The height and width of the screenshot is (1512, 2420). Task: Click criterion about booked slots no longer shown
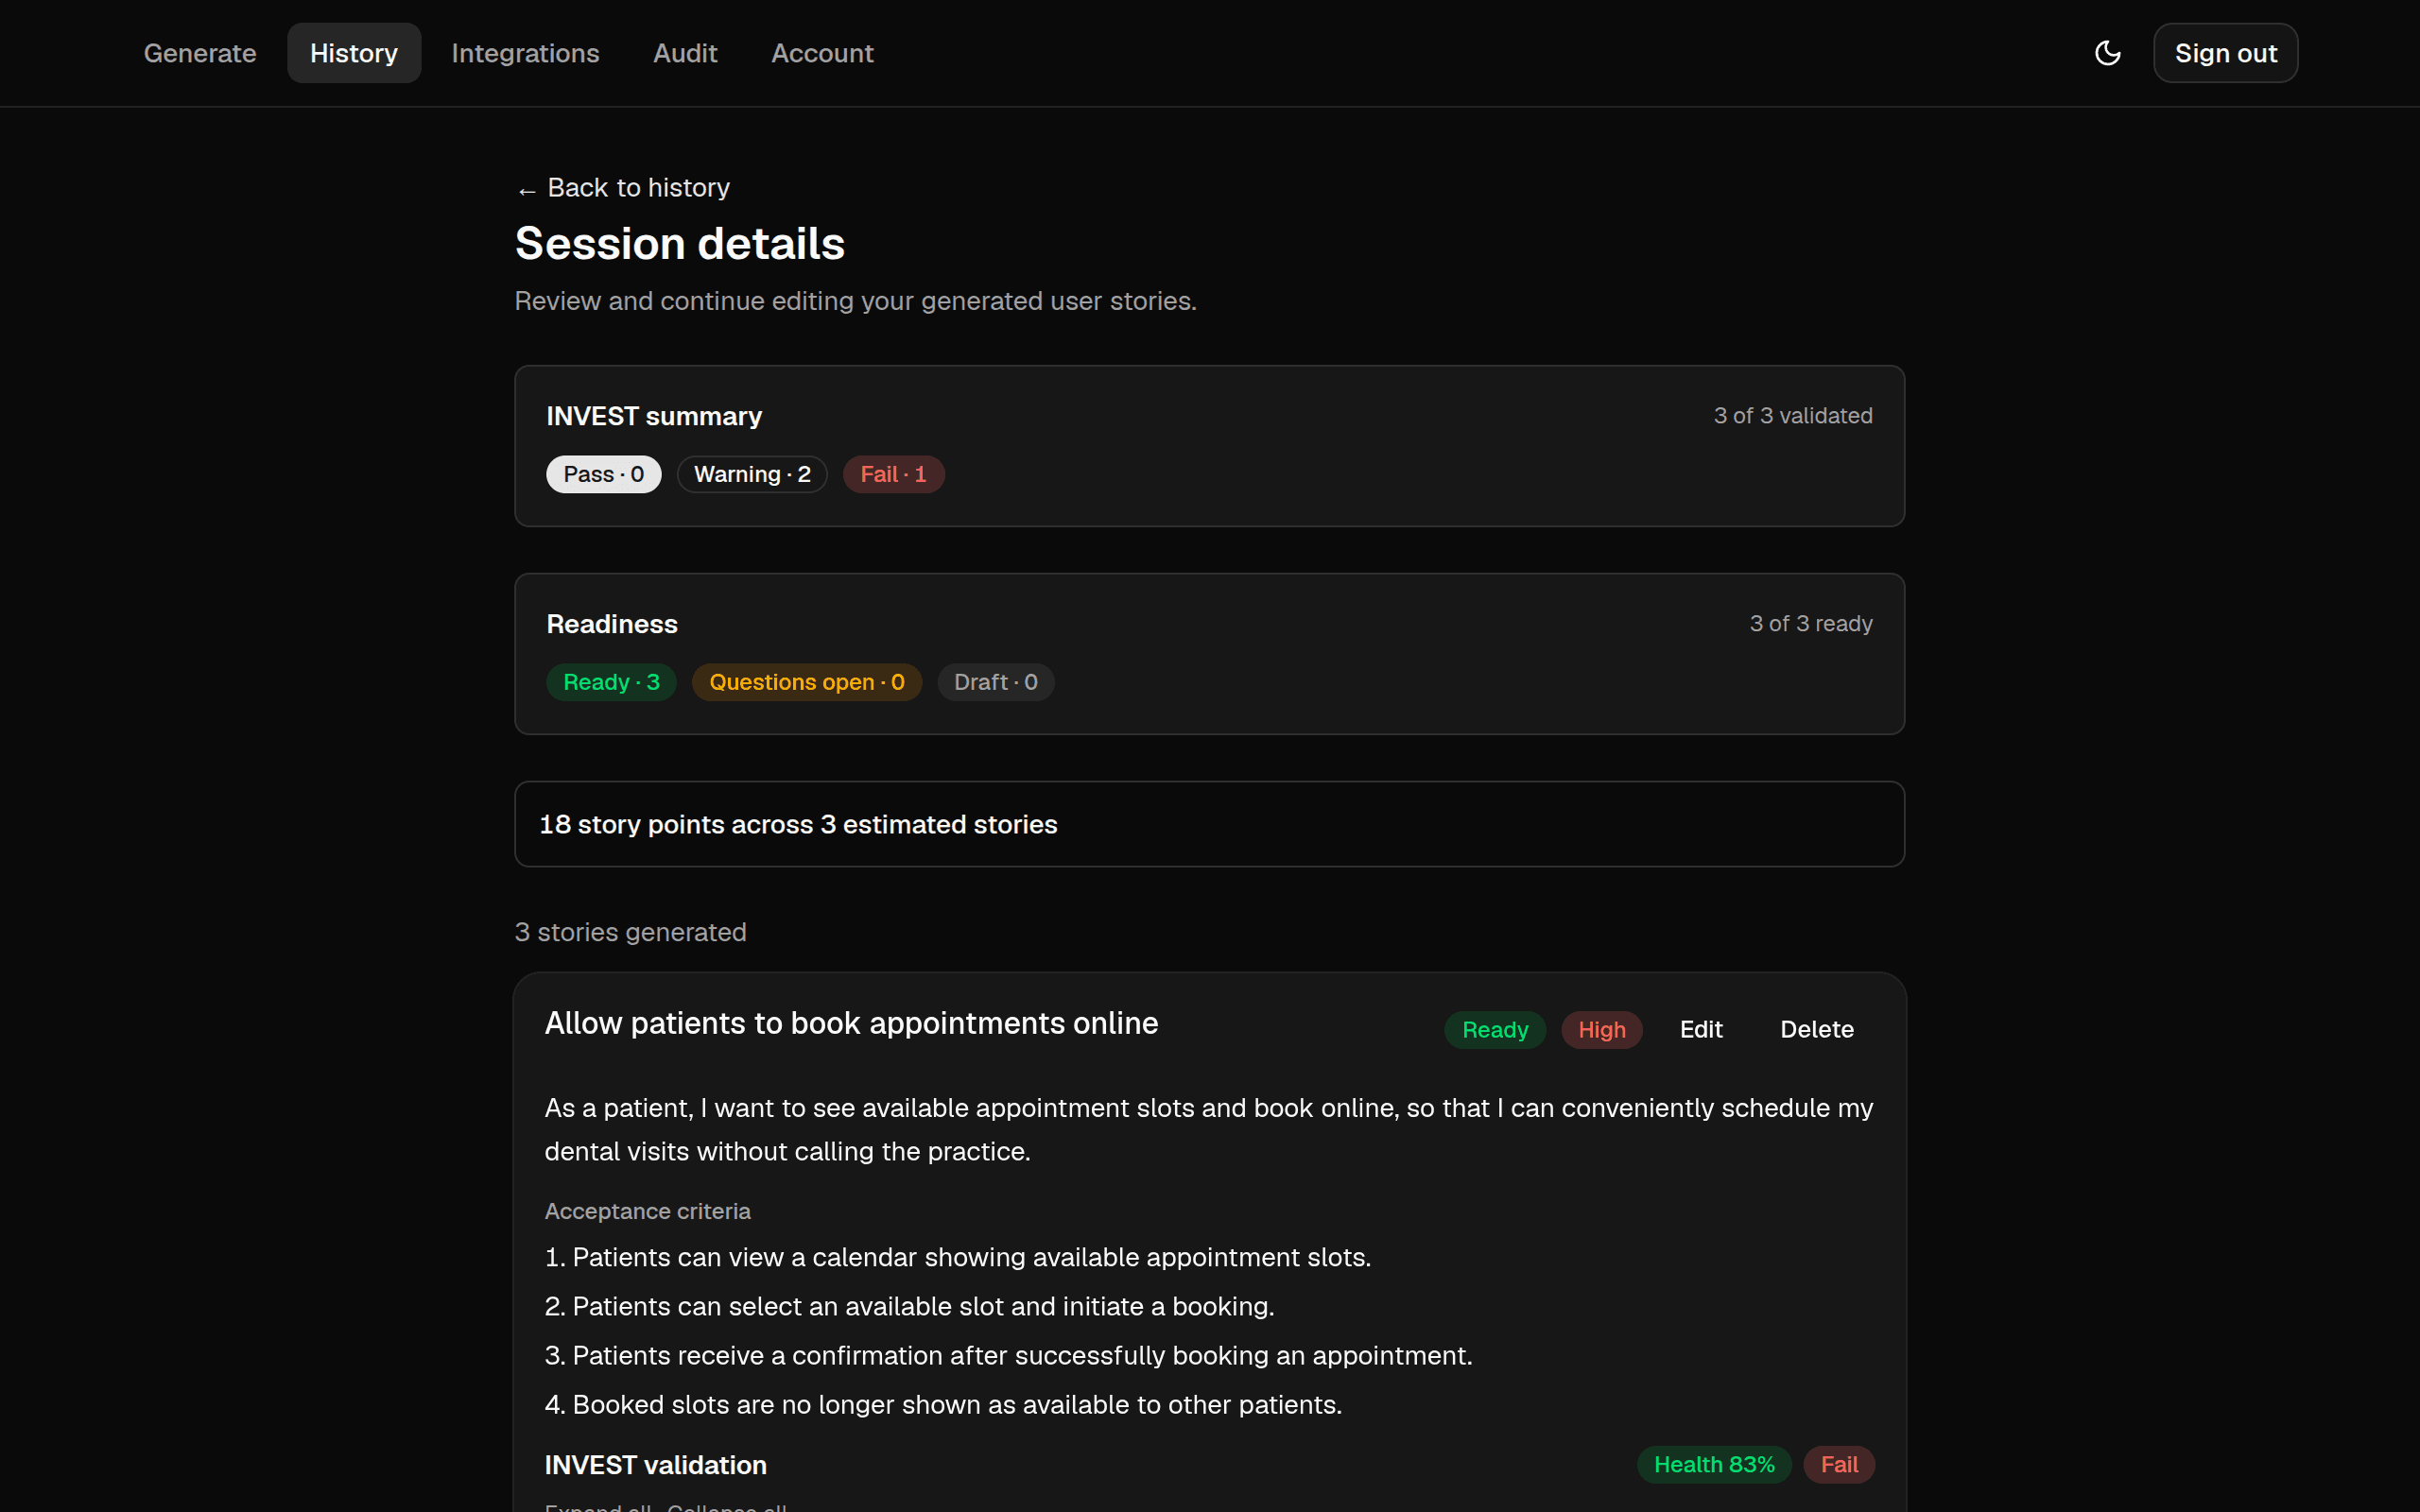click(943, 1404)
